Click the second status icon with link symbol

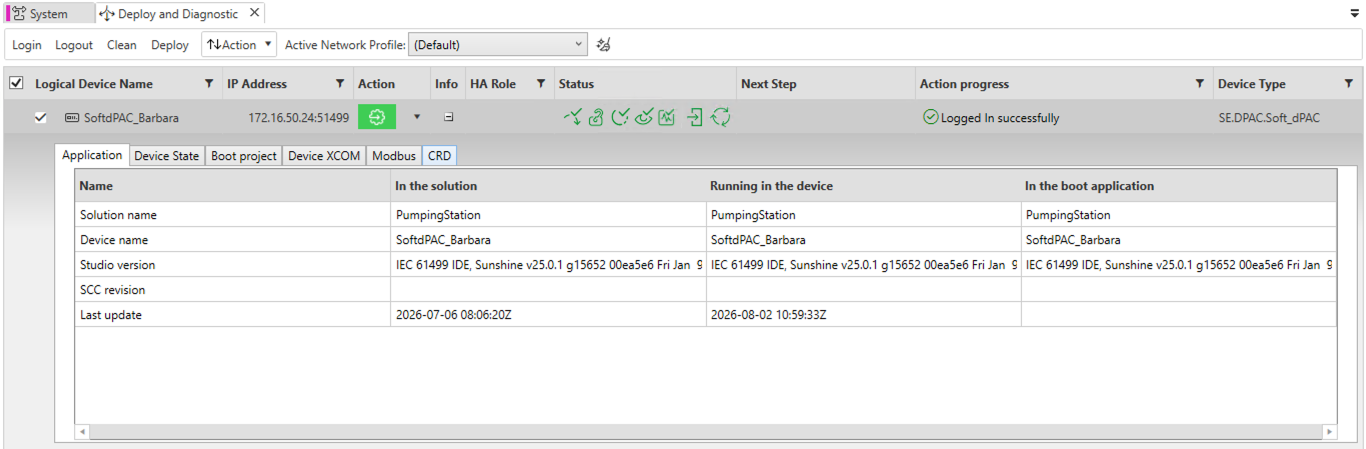(x=596, y=117)
